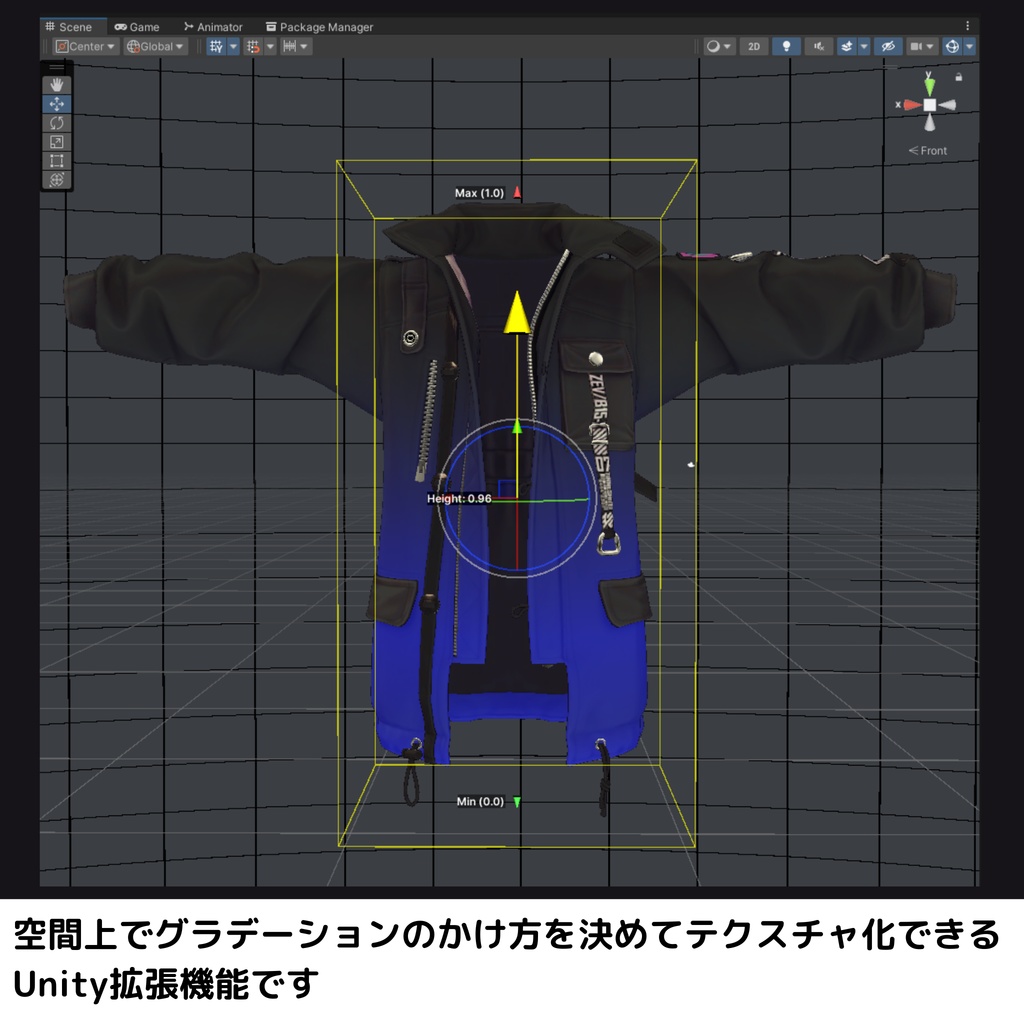Viewport: 1024px width, 1024px height.
Task: Toggle scene lighting
Action: click(786, 46)
